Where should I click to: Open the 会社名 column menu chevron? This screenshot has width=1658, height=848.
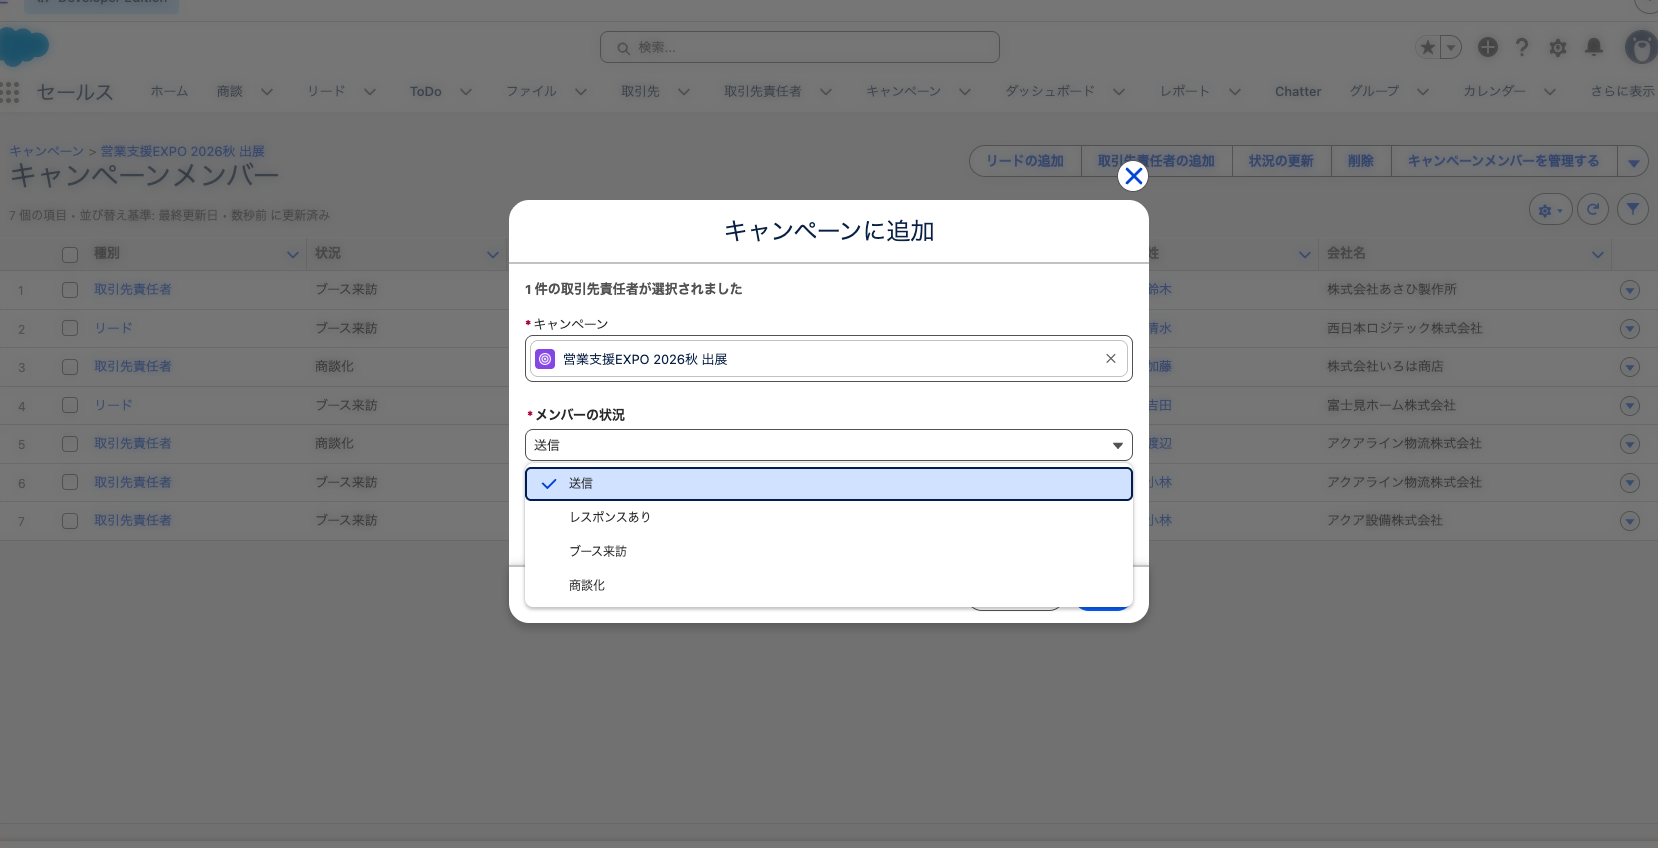[x=1598, y=254]
